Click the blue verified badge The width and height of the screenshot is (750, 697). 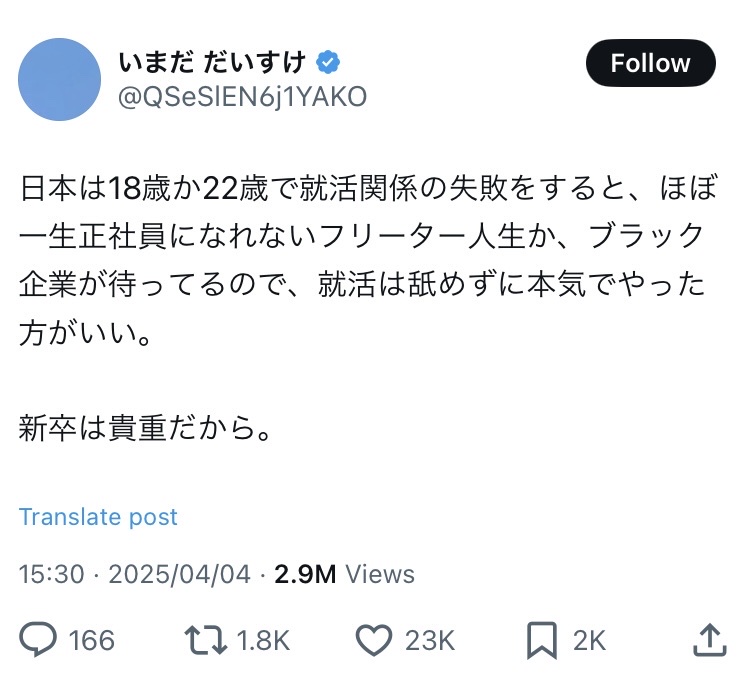(x=328, y=64)
